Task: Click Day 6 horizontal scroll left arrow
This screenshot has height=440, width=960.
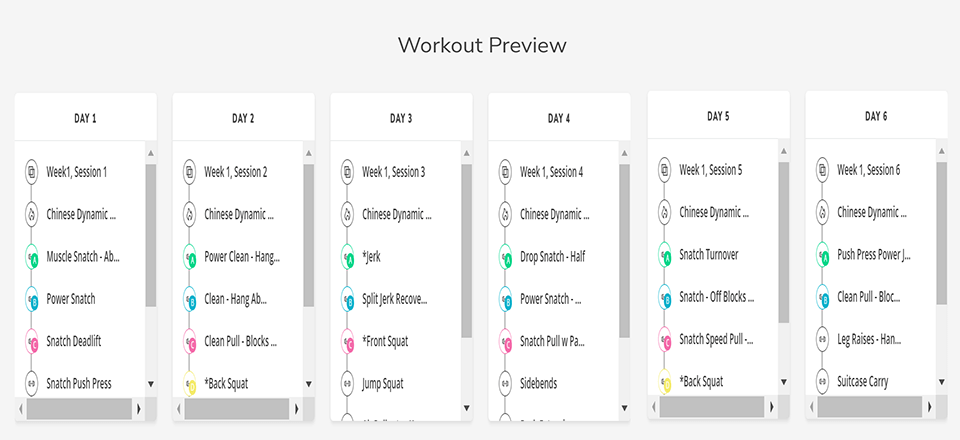Action: tap(812, 406)
